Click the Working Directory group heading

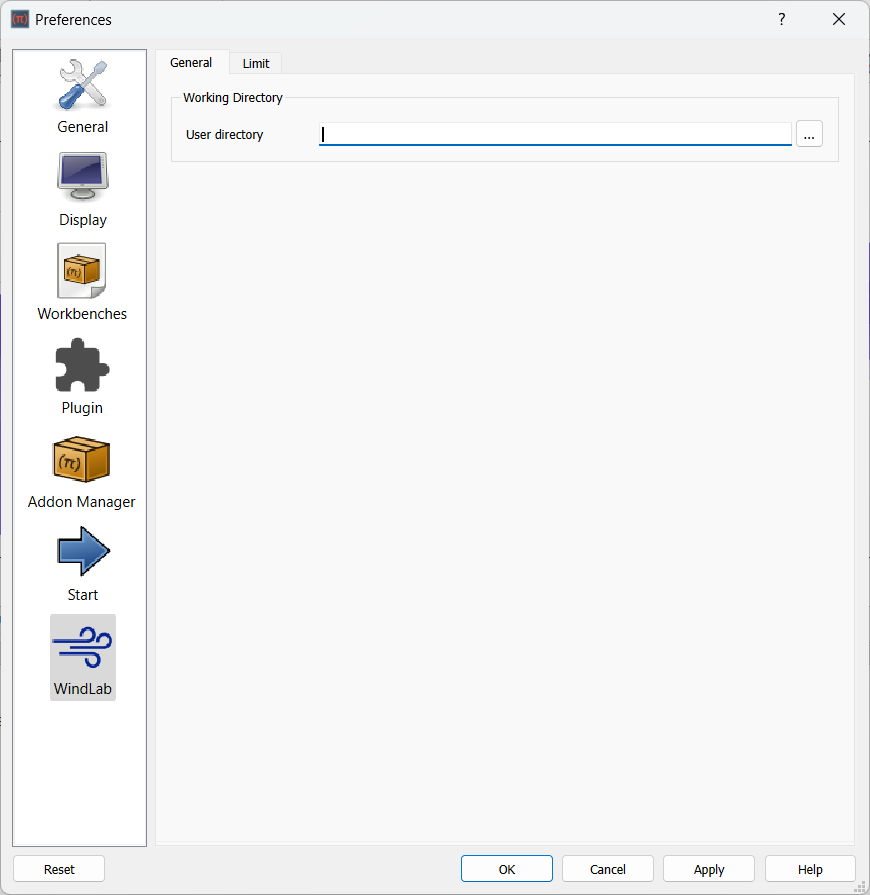(x=232, y=97)
